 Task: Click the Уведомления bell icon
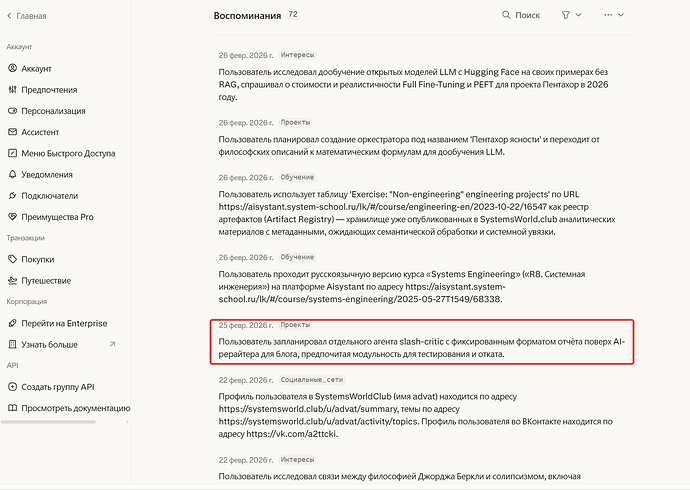[x=12, y=175]
